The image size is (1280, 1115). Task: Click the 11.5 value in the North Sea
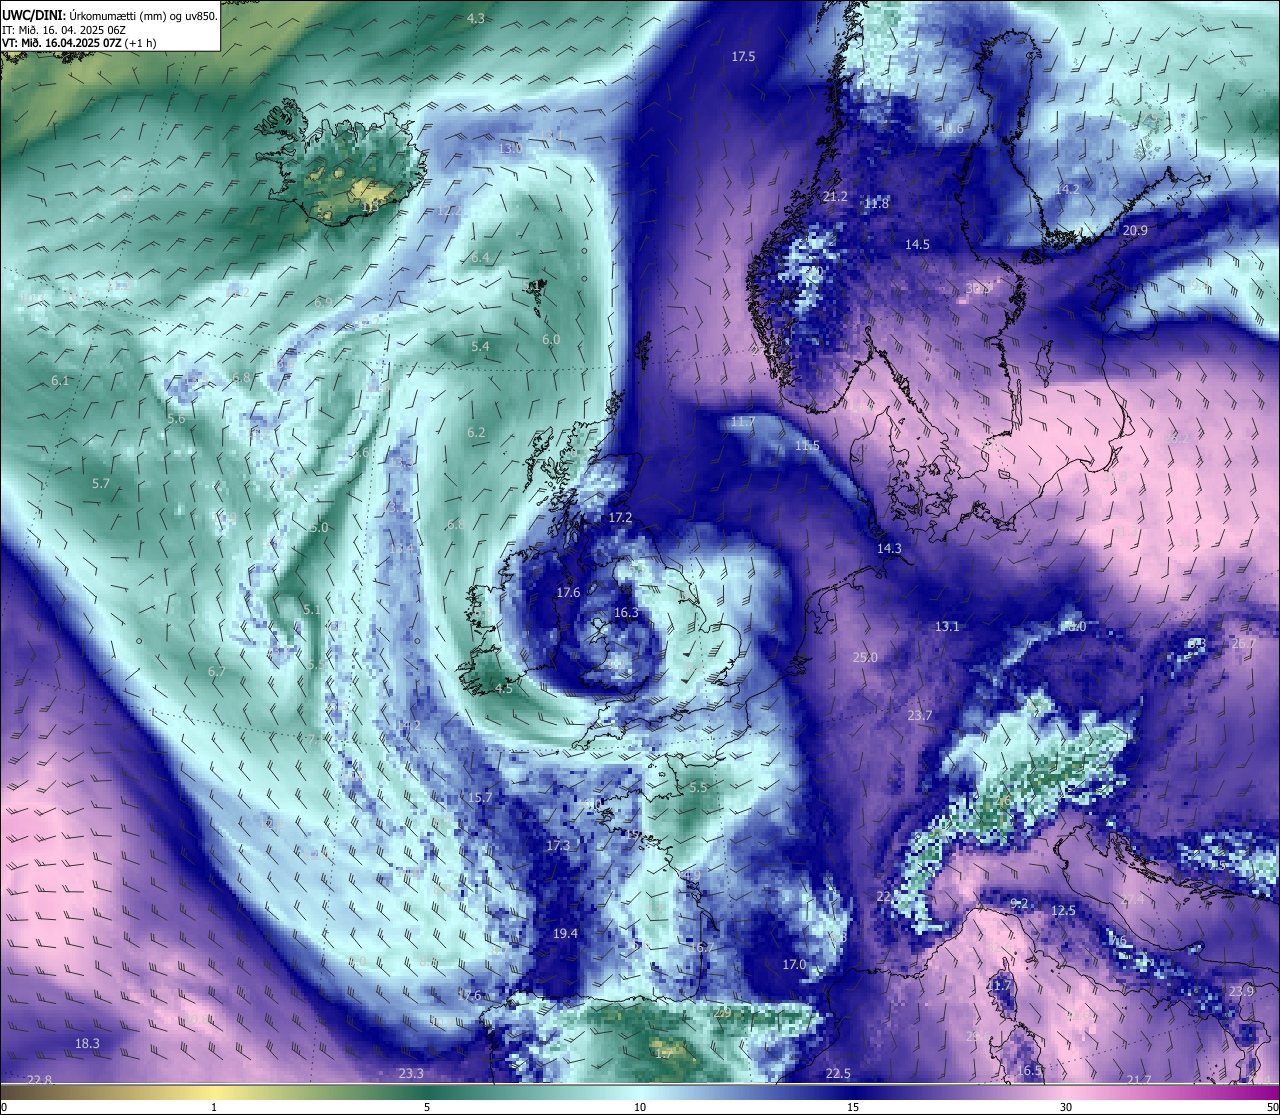coord(807,446)
